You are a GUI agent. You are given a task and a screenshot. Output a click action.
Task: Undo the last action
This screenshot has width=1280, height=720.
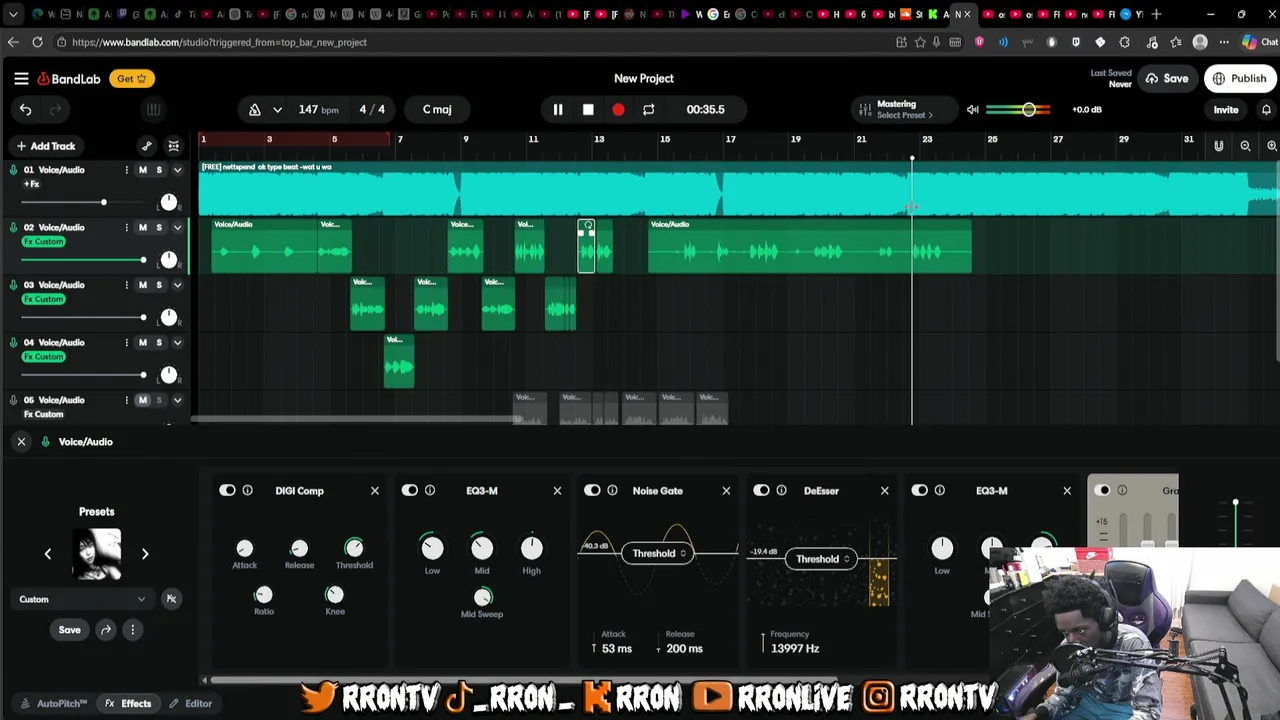[26, 110]
